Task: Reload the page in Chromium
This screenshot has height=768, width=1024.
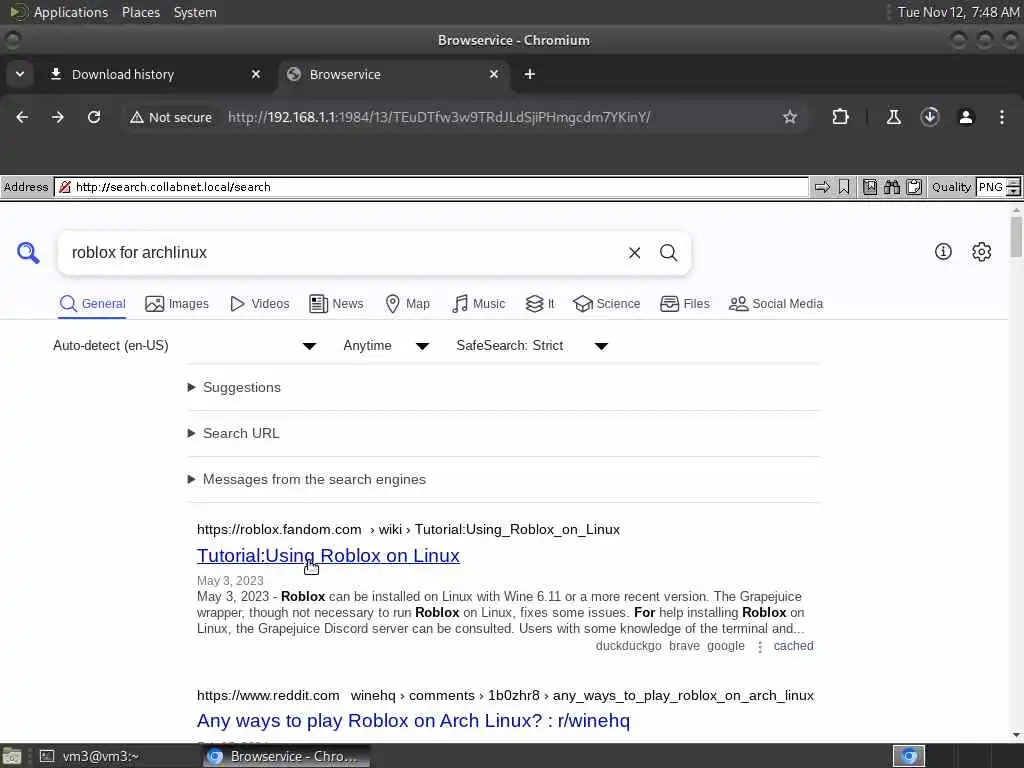Action: [x=94, y=117]
